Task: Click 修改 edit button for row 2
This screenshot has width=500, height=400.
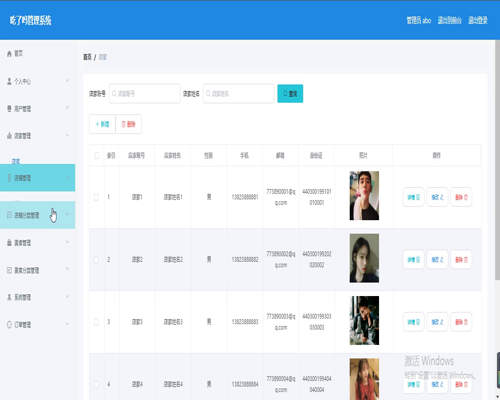Action: coord(437,259)
